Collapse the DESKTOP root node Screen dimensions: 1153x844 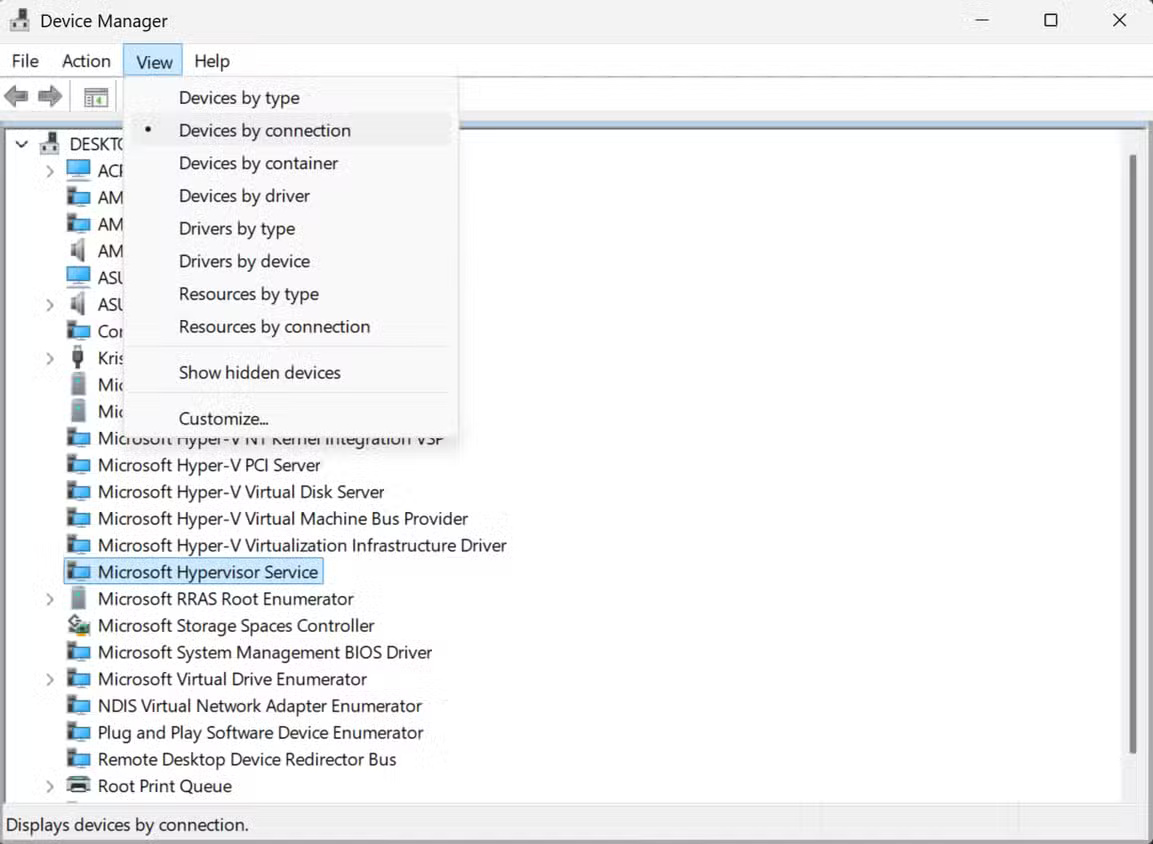[x=22, y=143]
